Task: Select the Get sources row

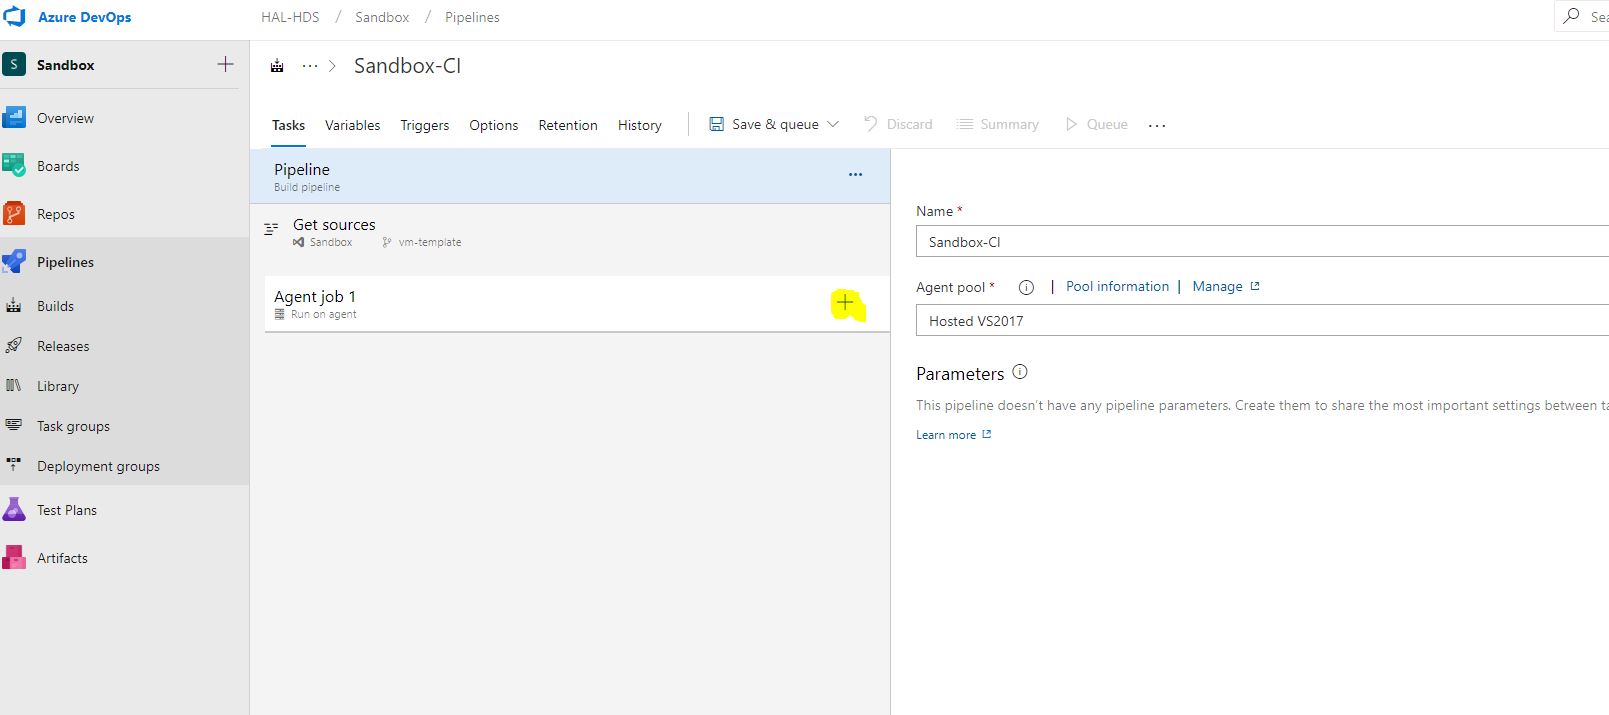Action: [x=570, y=232]
